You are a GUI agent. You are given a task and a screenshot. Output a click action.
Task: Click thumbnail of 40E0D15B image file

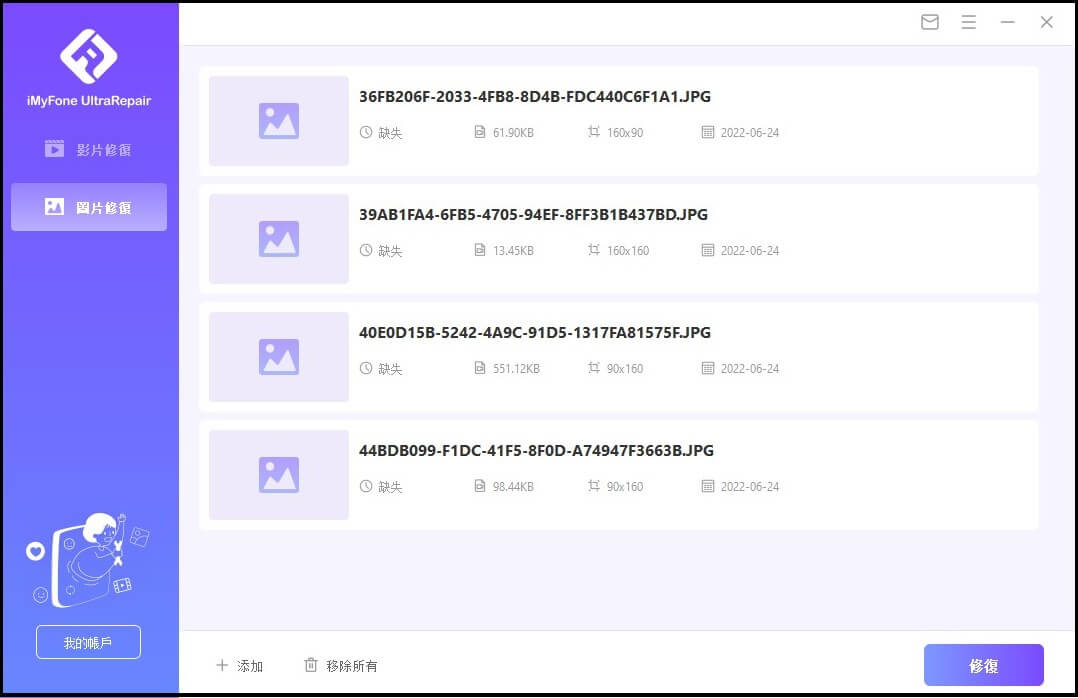pos(279,357)
